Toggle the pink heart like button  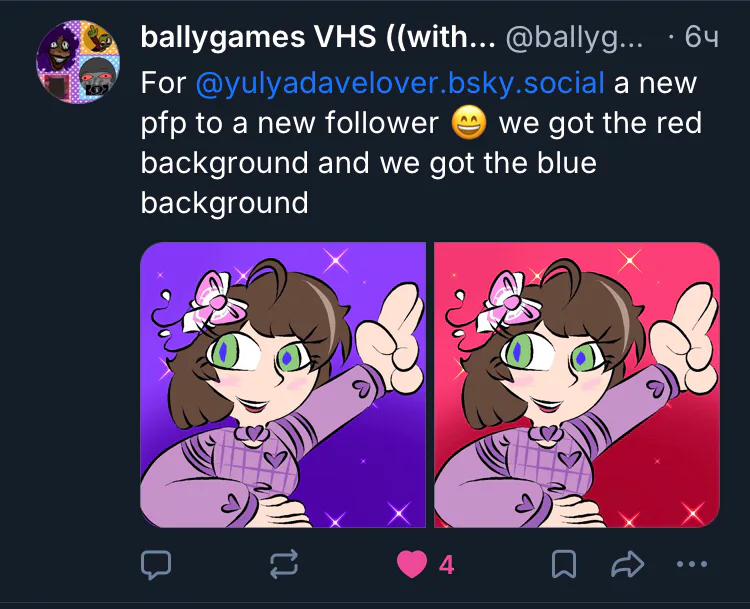click(412, 564)
